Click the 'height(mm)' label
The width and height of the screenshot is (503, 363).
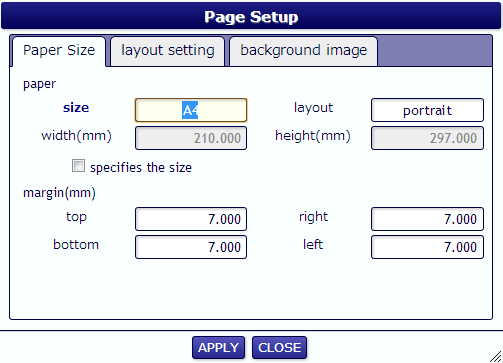coord(313,136)
